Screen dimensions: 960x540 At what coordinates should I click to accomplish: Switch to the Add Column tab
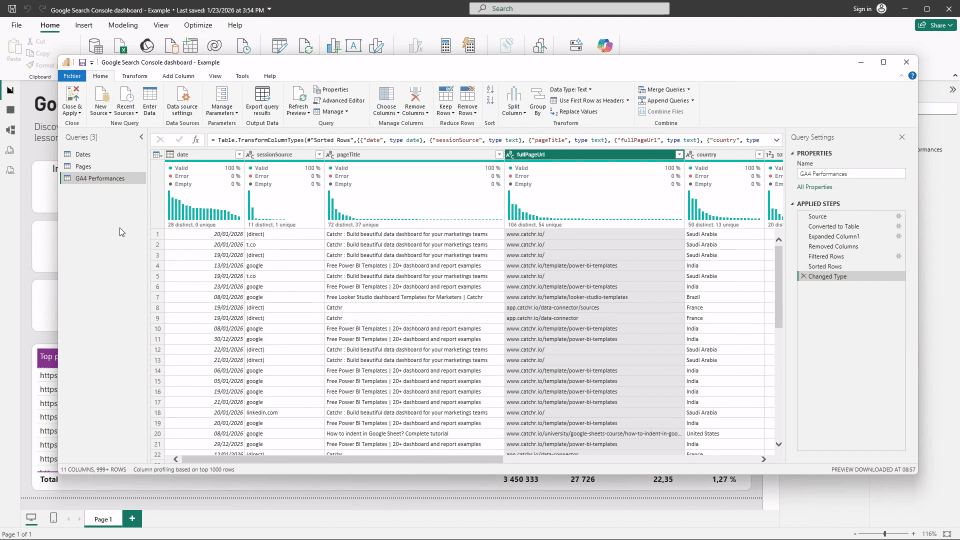click(x=178, y=76)
